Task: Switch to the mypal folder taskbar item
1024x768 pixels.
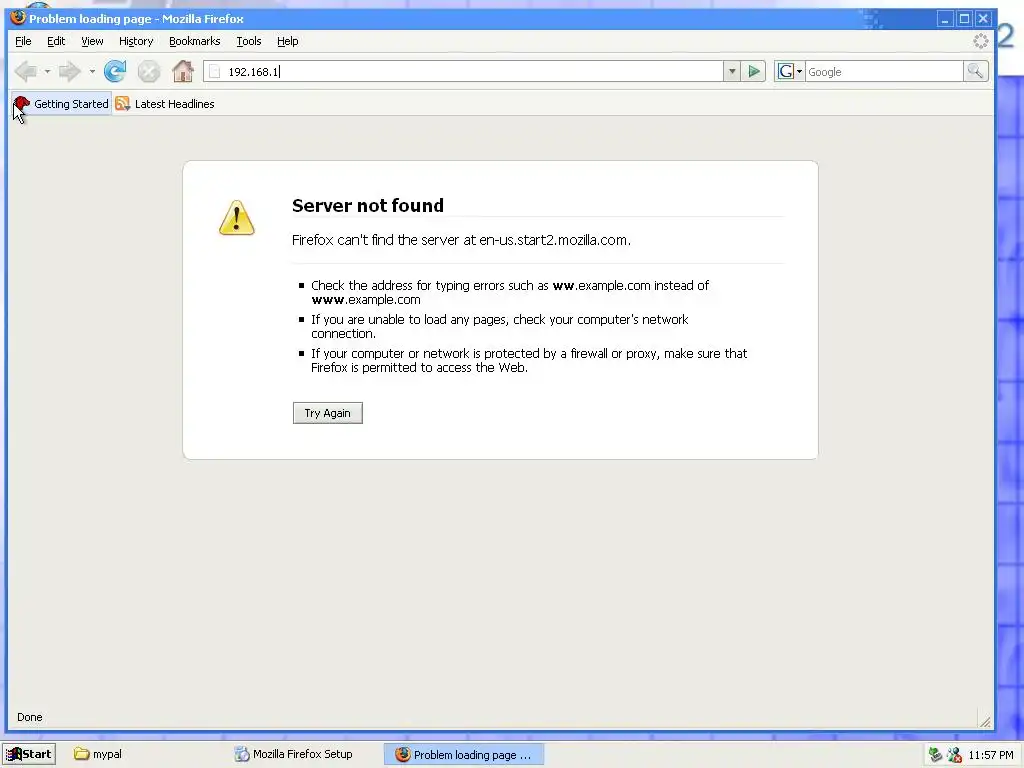Action: click(x=98, y=754)
